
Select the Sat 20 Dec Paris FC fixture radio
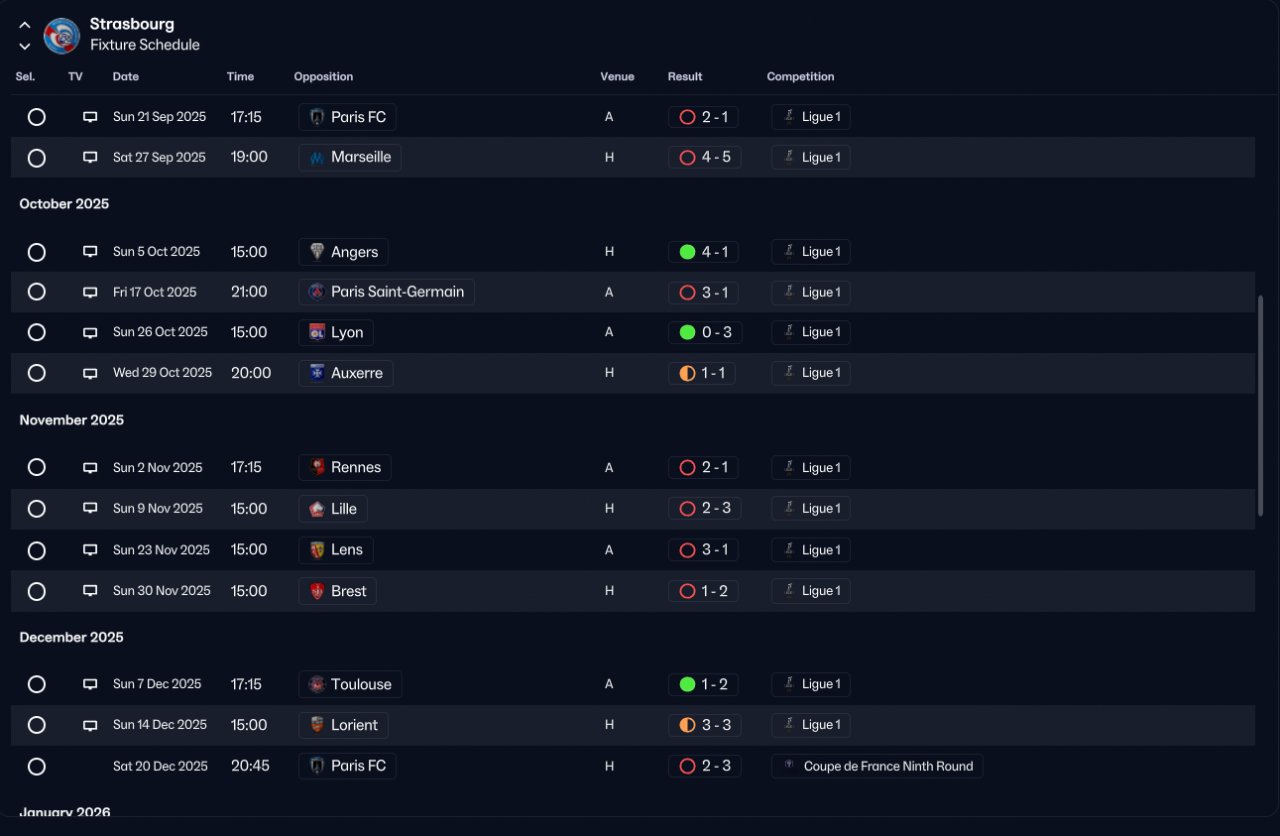(x=37, y=767)
